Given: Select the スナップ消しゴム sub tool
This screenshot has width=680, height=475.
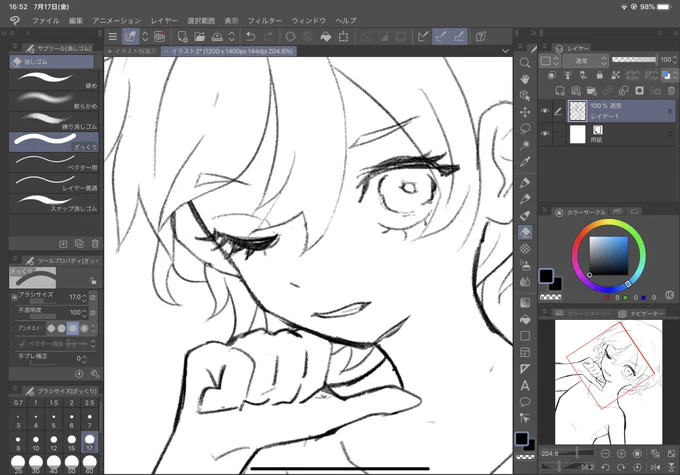Looking at the screenshot, I should (x=53, y=203).
